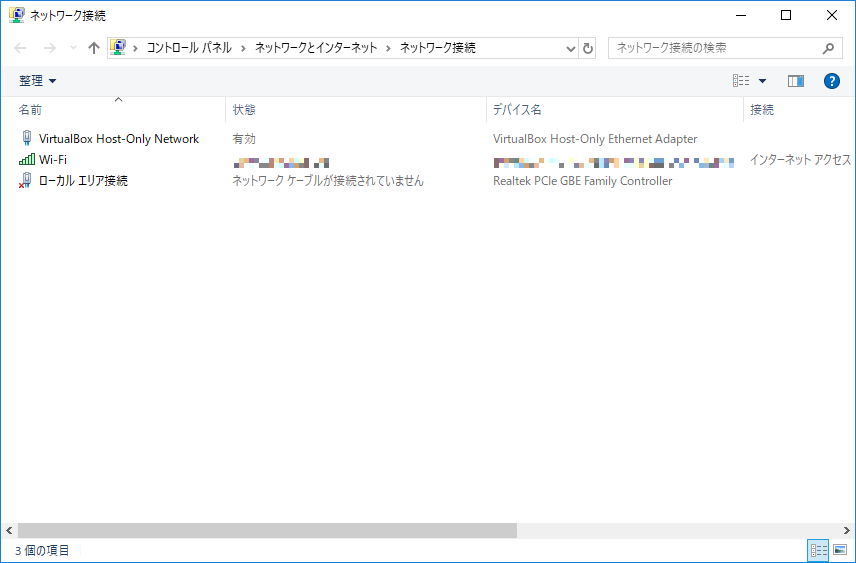Select the ローカル エリア接続 adapter icon

26,181
